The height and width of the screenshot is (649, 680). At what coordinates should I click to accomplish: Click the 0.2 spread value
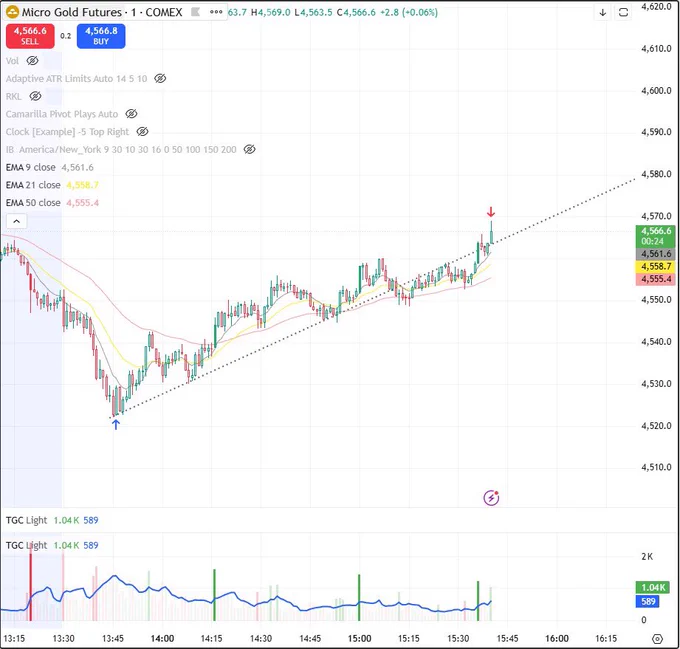point(65,36)
